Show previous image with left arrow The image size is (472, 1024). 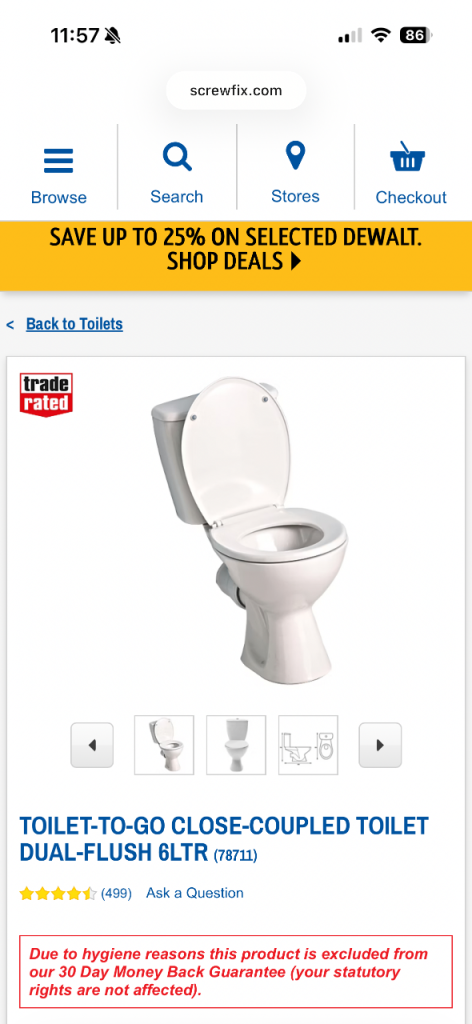pyautogui.click(x=92, y=745)
